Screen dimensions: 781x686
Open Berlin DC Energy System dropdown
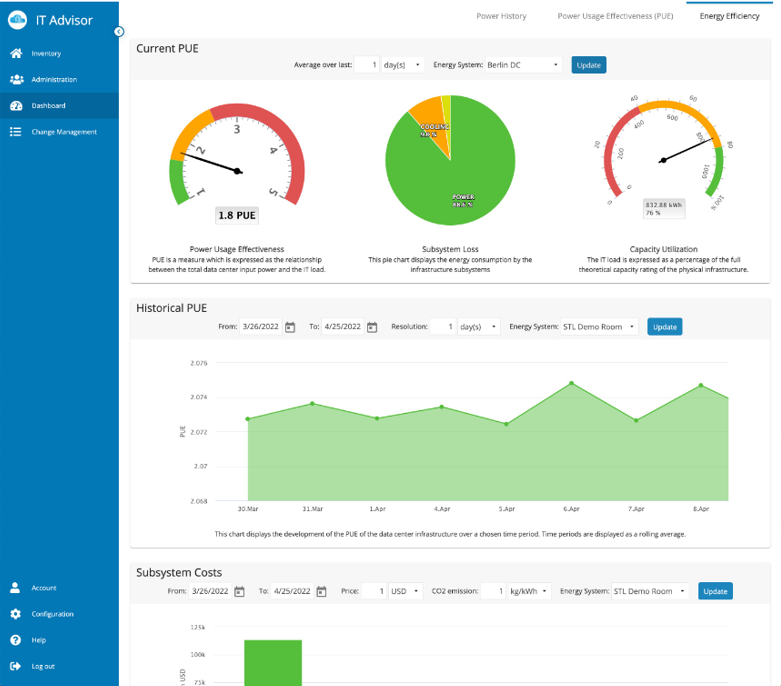523,65
